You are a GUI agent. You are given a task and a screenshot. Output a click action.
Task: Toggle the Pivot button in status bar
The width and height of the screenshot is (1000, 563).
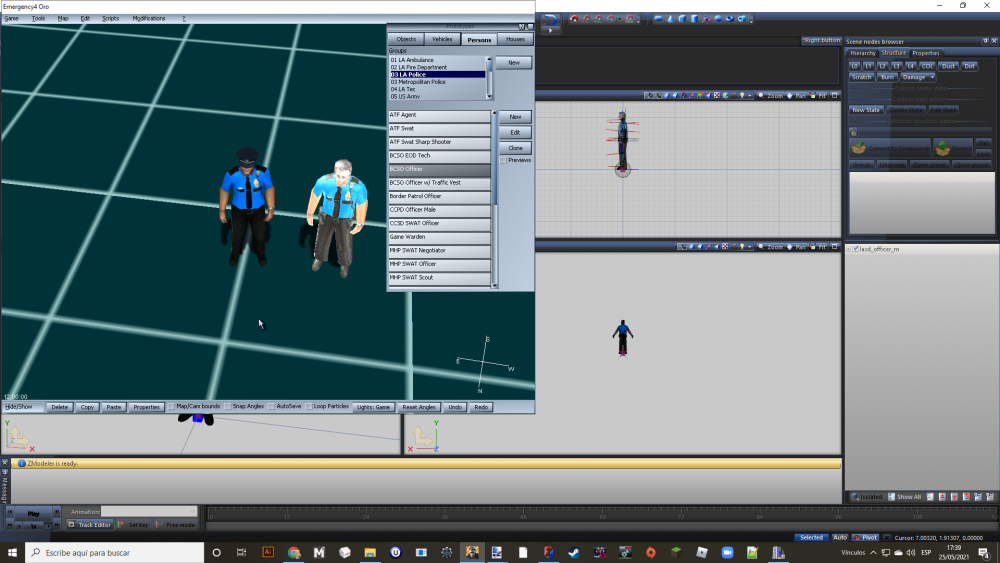(865, 537)
